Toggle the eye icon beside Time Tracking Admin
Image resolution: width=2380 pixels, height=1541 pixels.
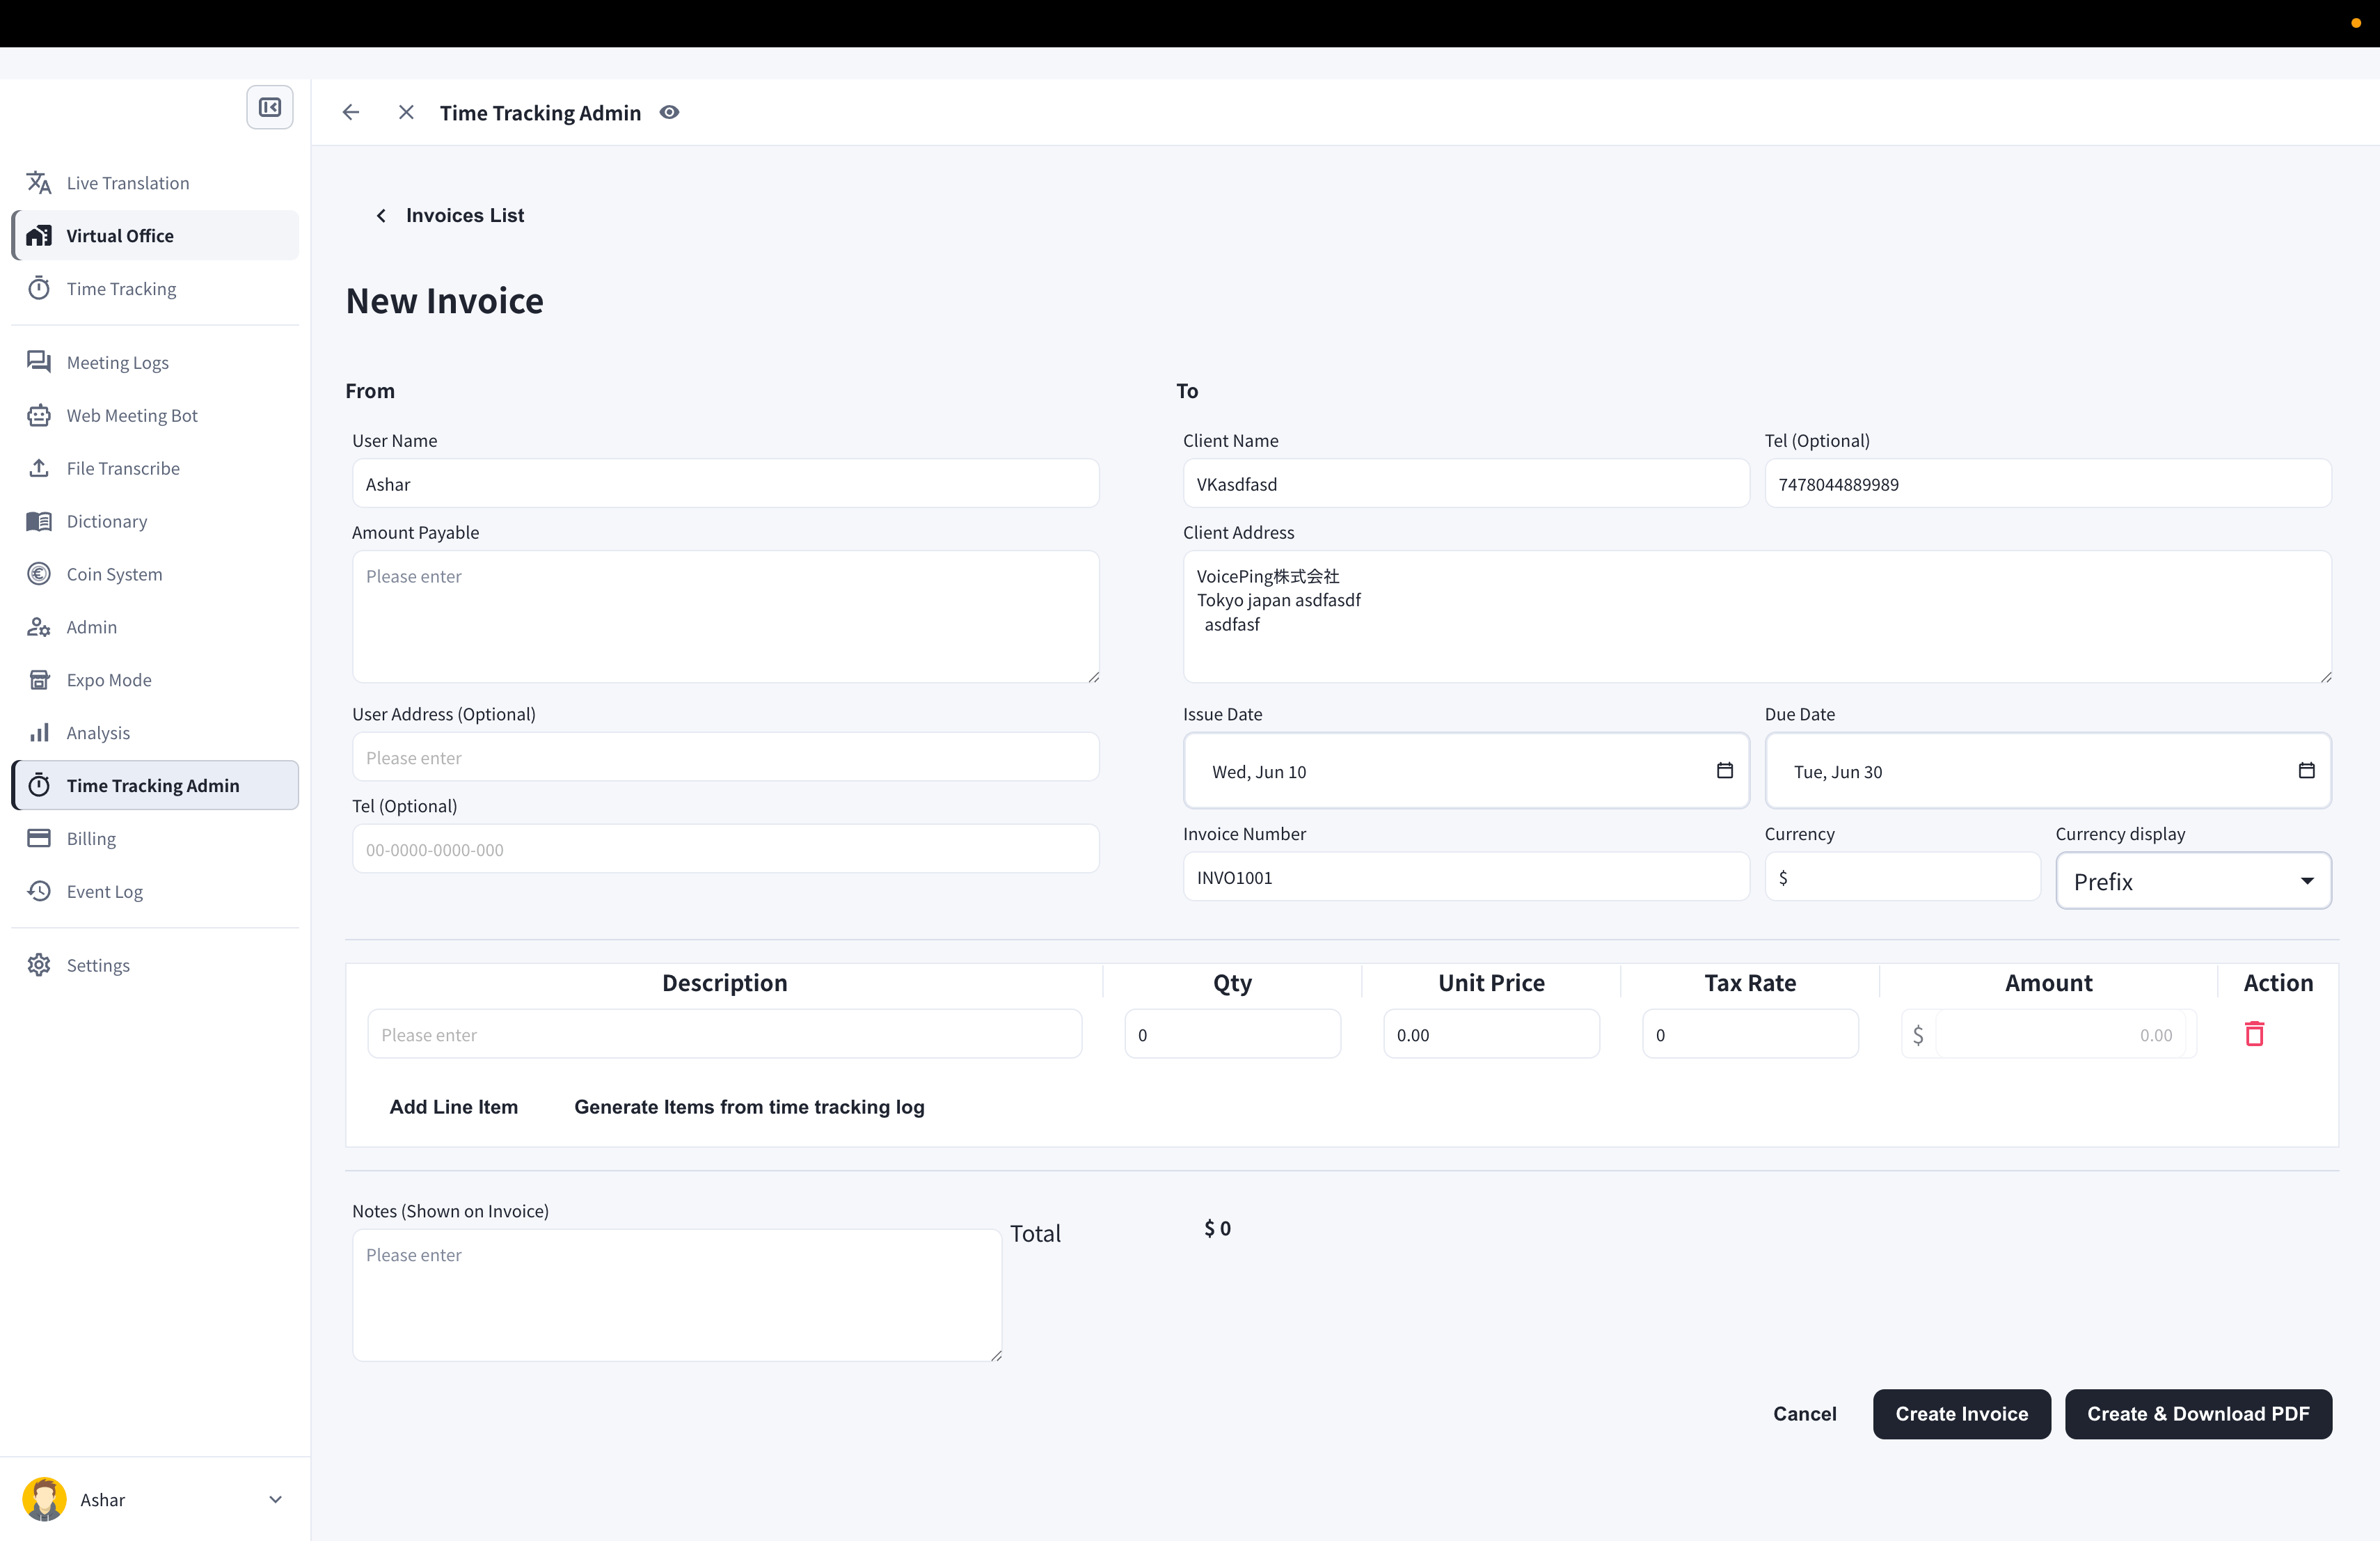669,112
